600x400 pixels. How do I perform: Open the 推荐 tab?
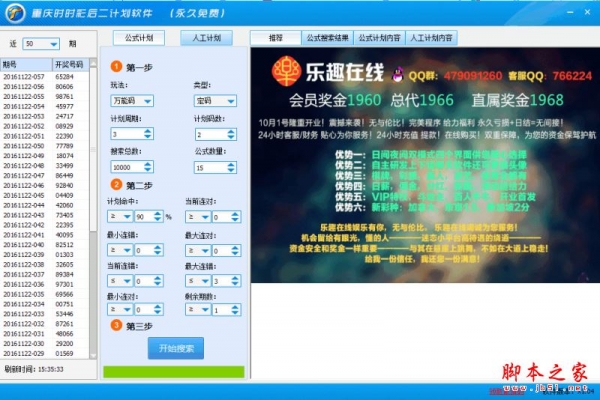[276, 38]
